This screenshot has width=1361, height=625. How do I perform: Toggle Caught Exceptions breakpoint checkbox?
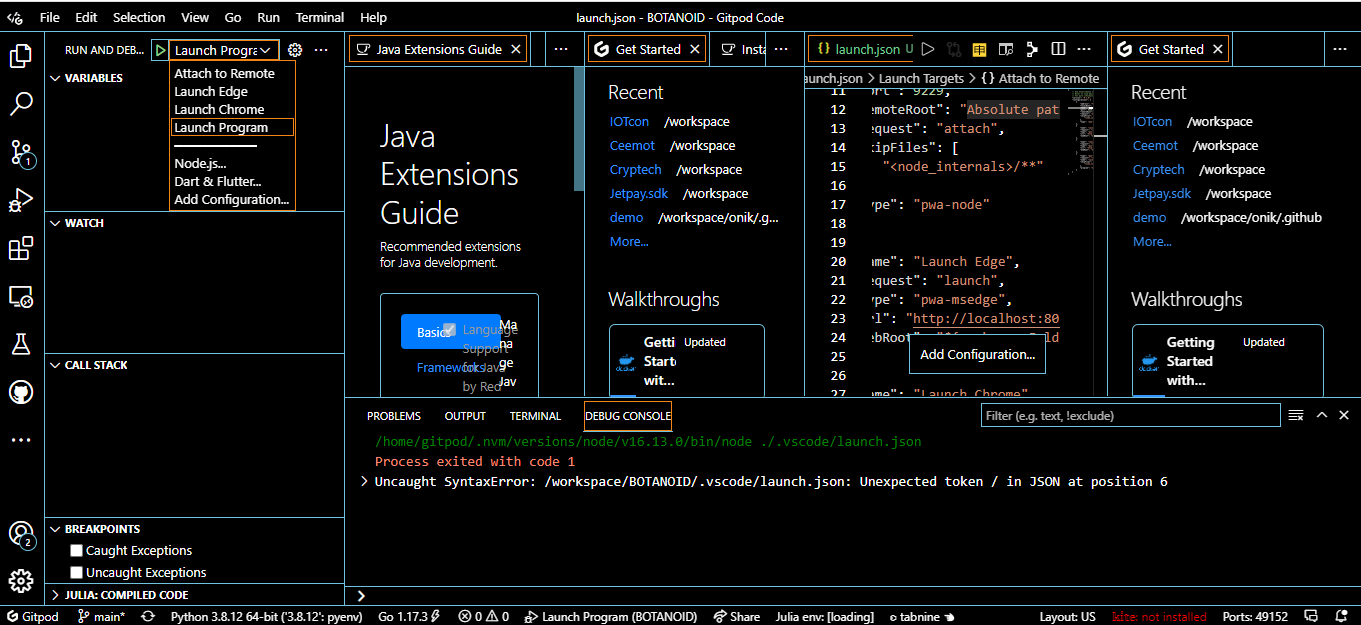(76, 550)
